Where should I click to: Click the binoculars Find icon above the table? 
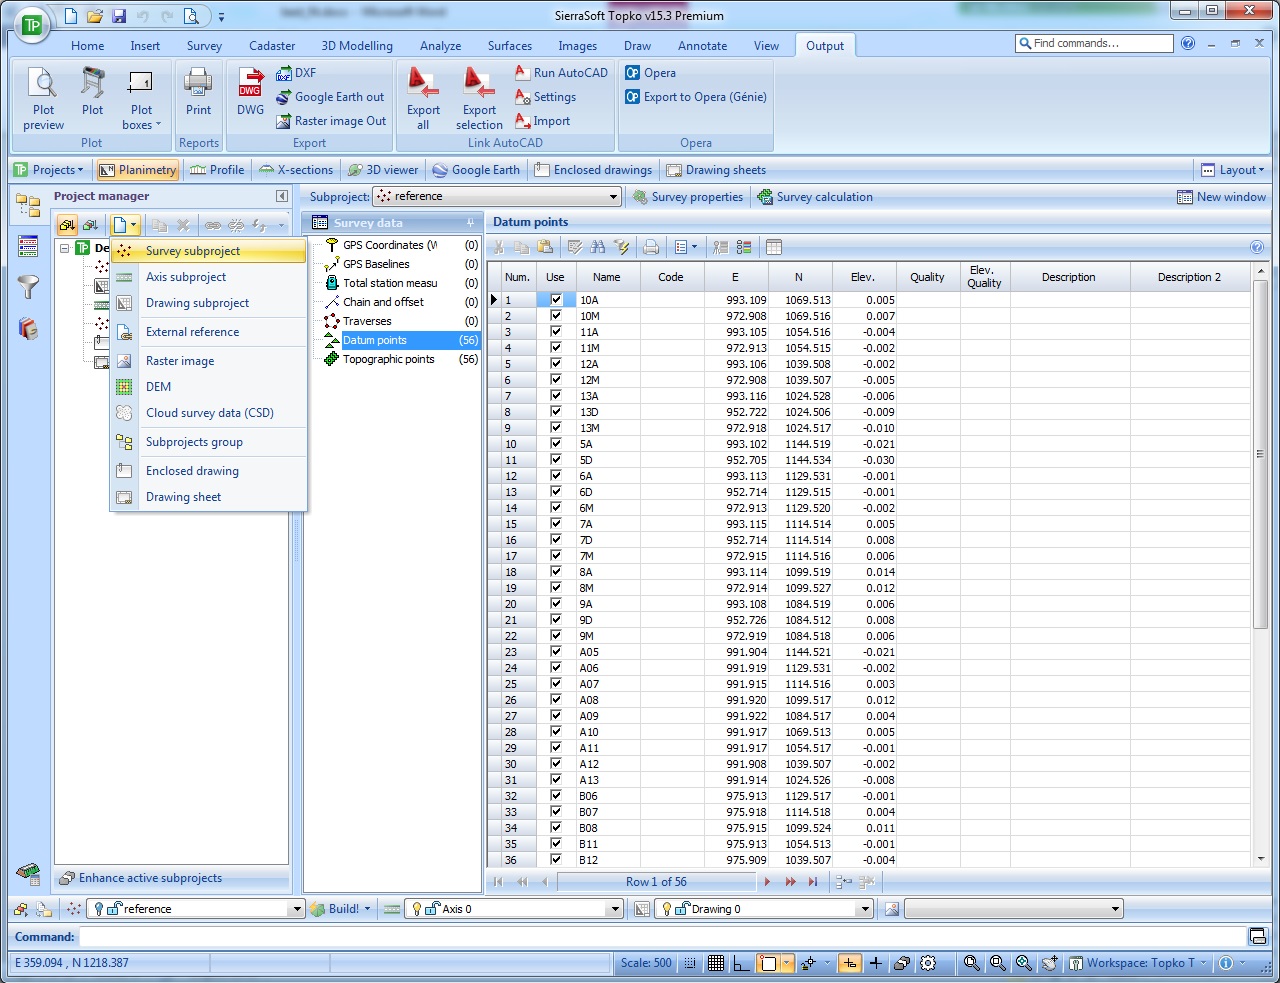point(597,246)
